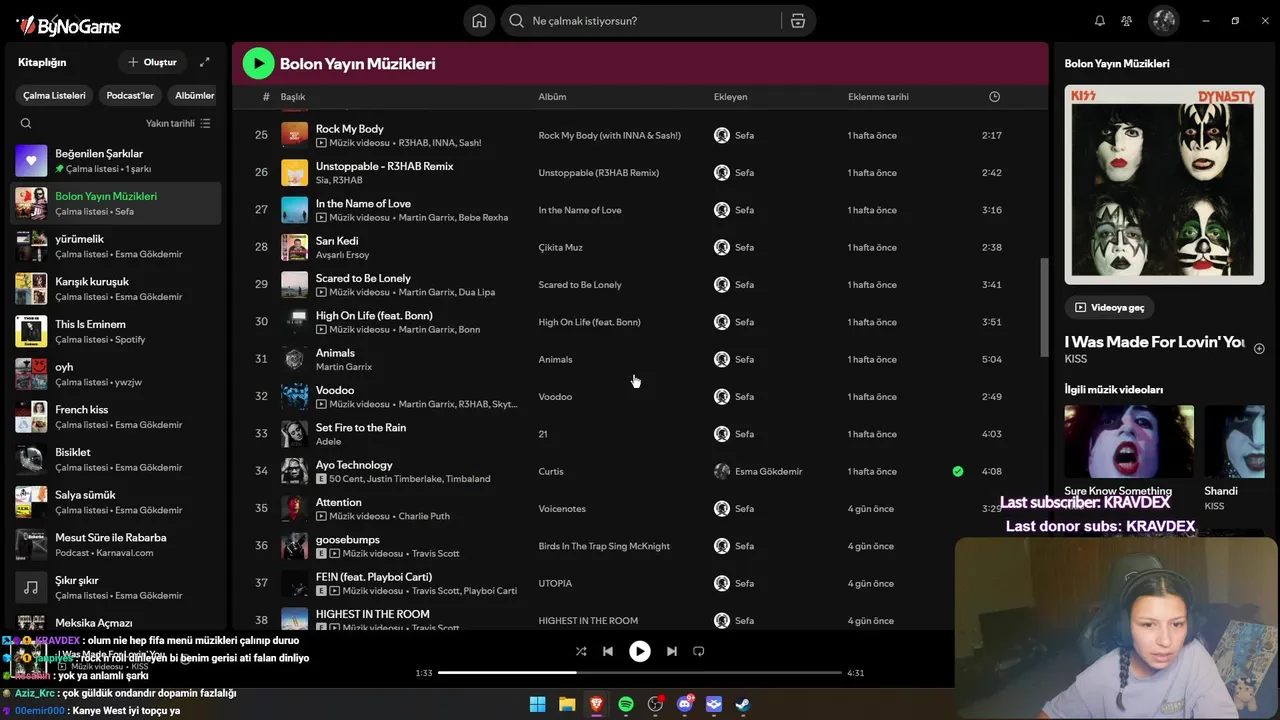This screenshot has width=1280, height=720.
Task: Open Discord from taskbar
Action: (685, 704)
